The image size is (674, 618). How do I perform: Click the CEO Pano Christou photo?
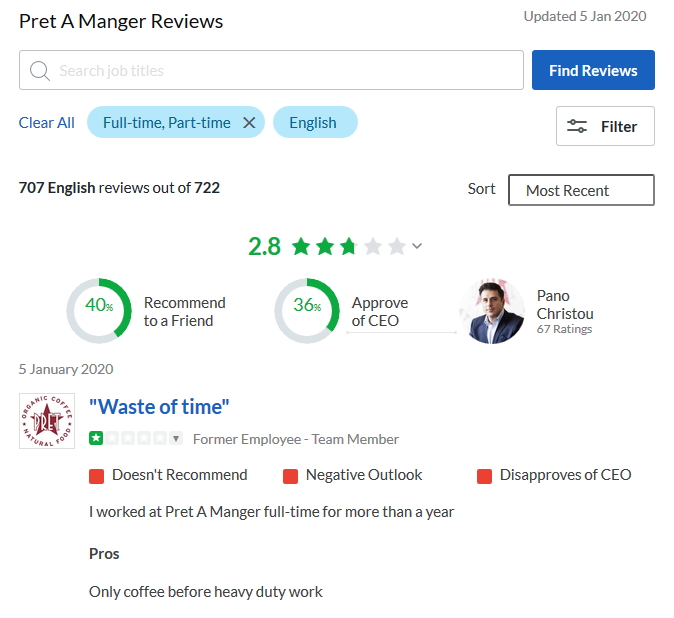(491, 312)
